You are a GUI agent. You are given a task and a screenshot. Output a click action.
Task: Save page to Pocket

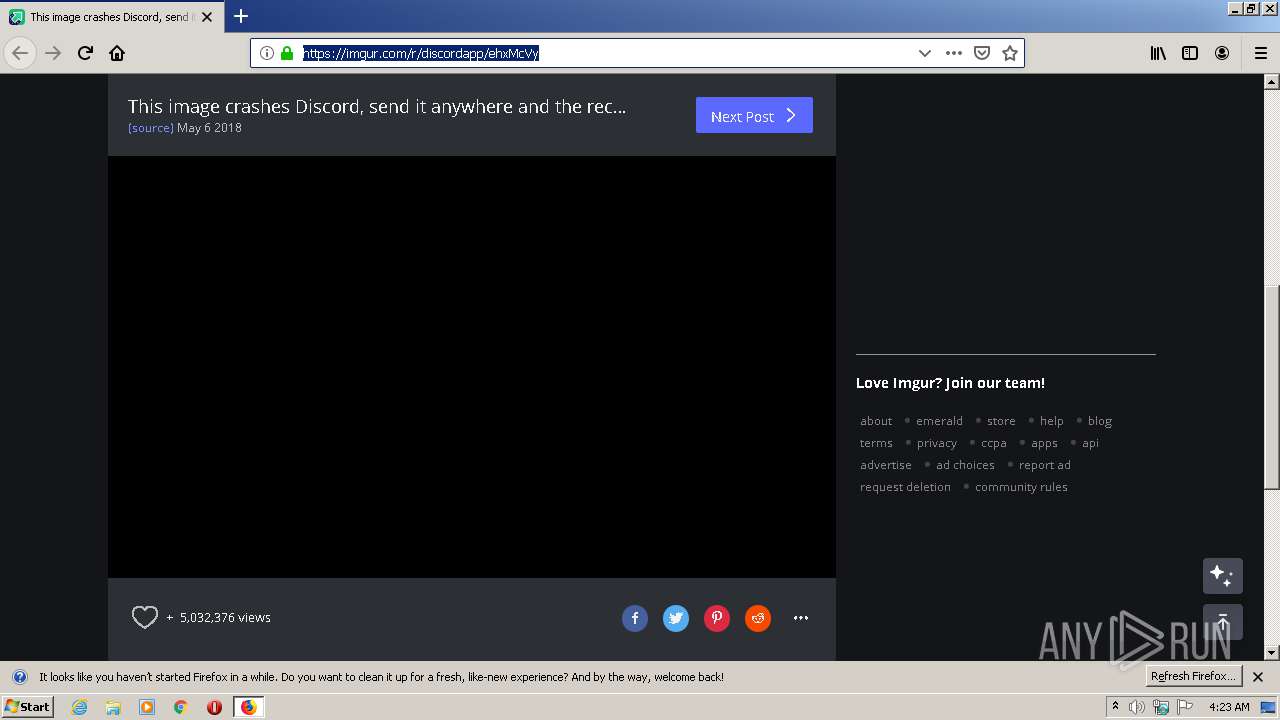click(982, 53)
